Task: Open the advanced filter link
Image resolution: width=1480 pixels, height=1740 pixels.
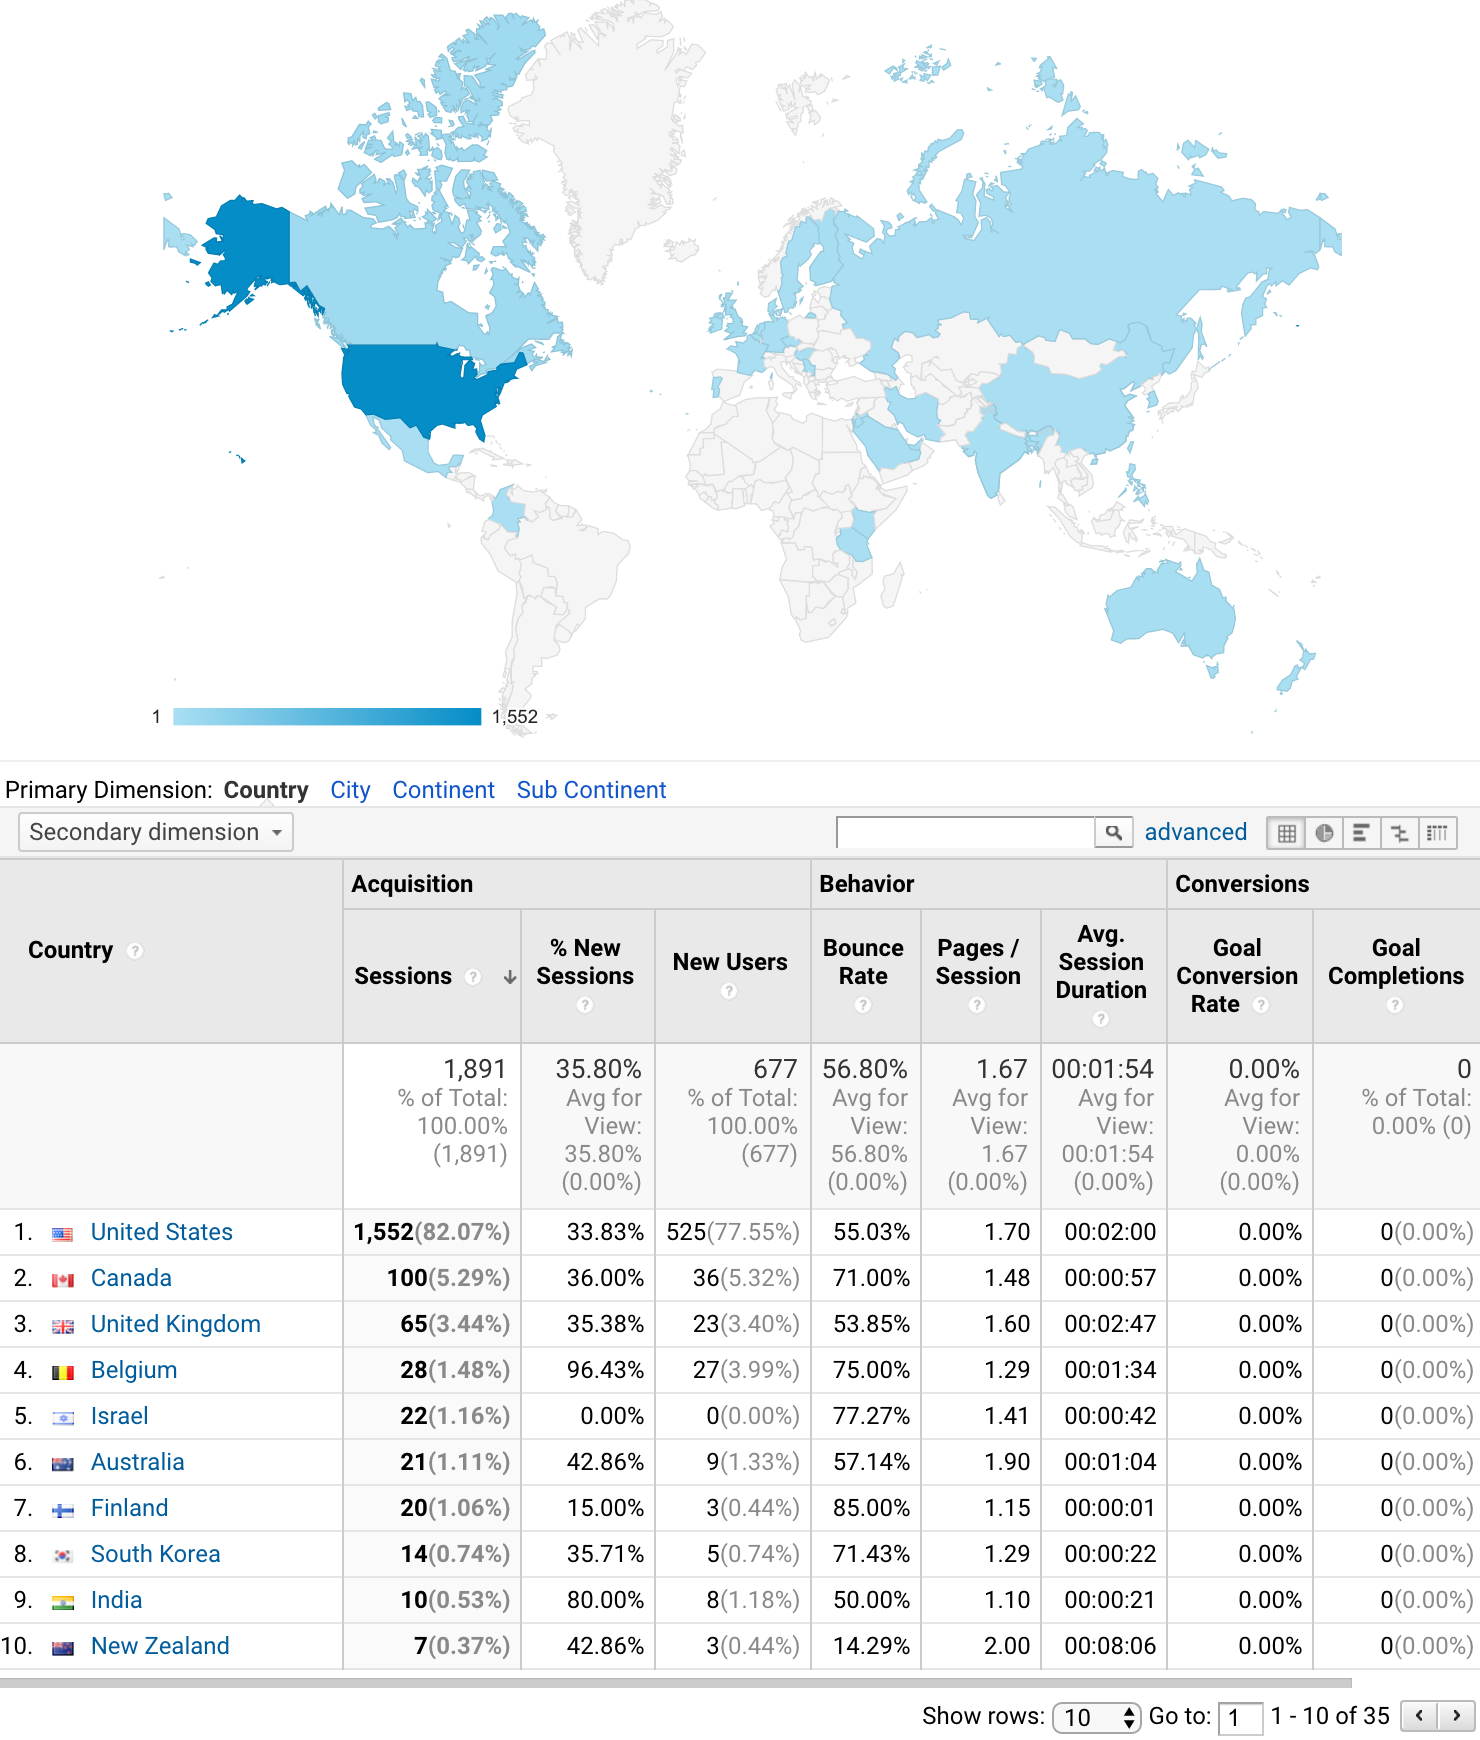Action: point(1196,832)
